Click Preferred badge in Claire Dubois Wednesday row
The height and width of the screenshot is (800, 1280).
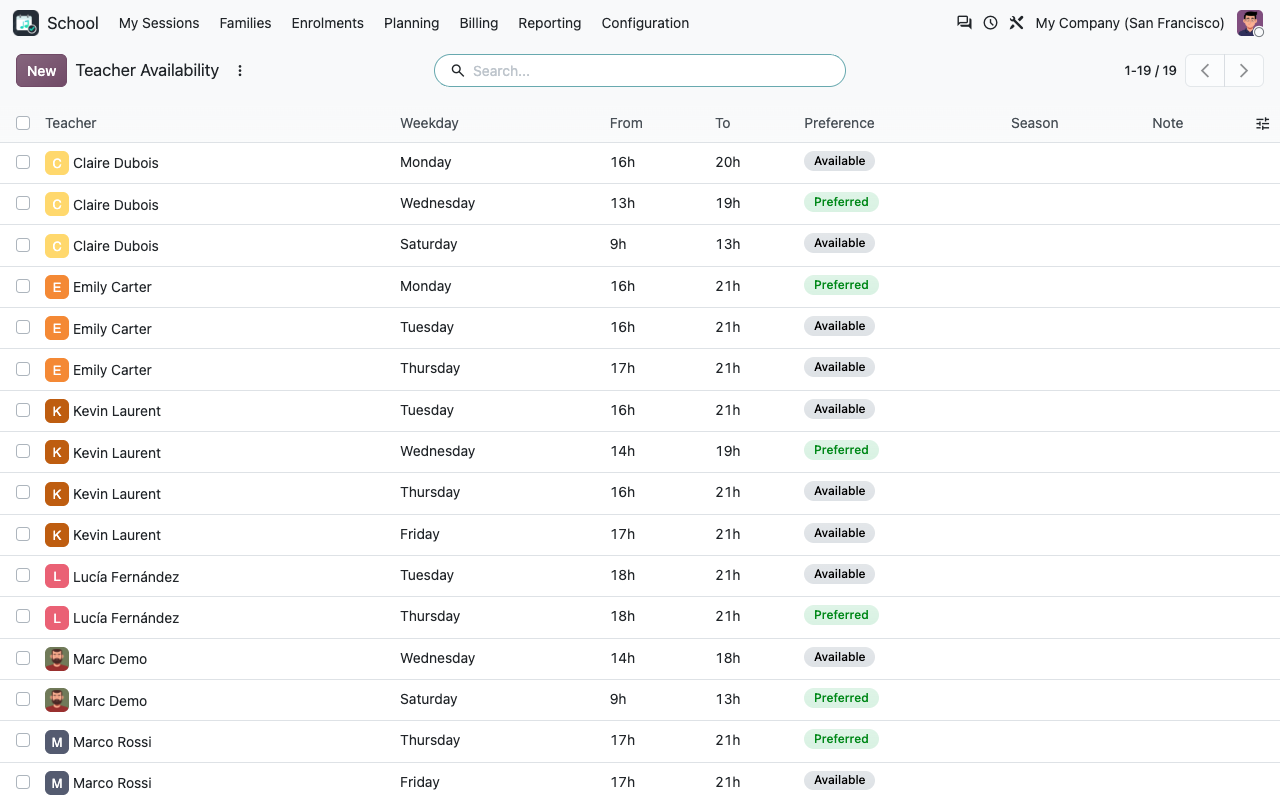[x=841, y=202]
